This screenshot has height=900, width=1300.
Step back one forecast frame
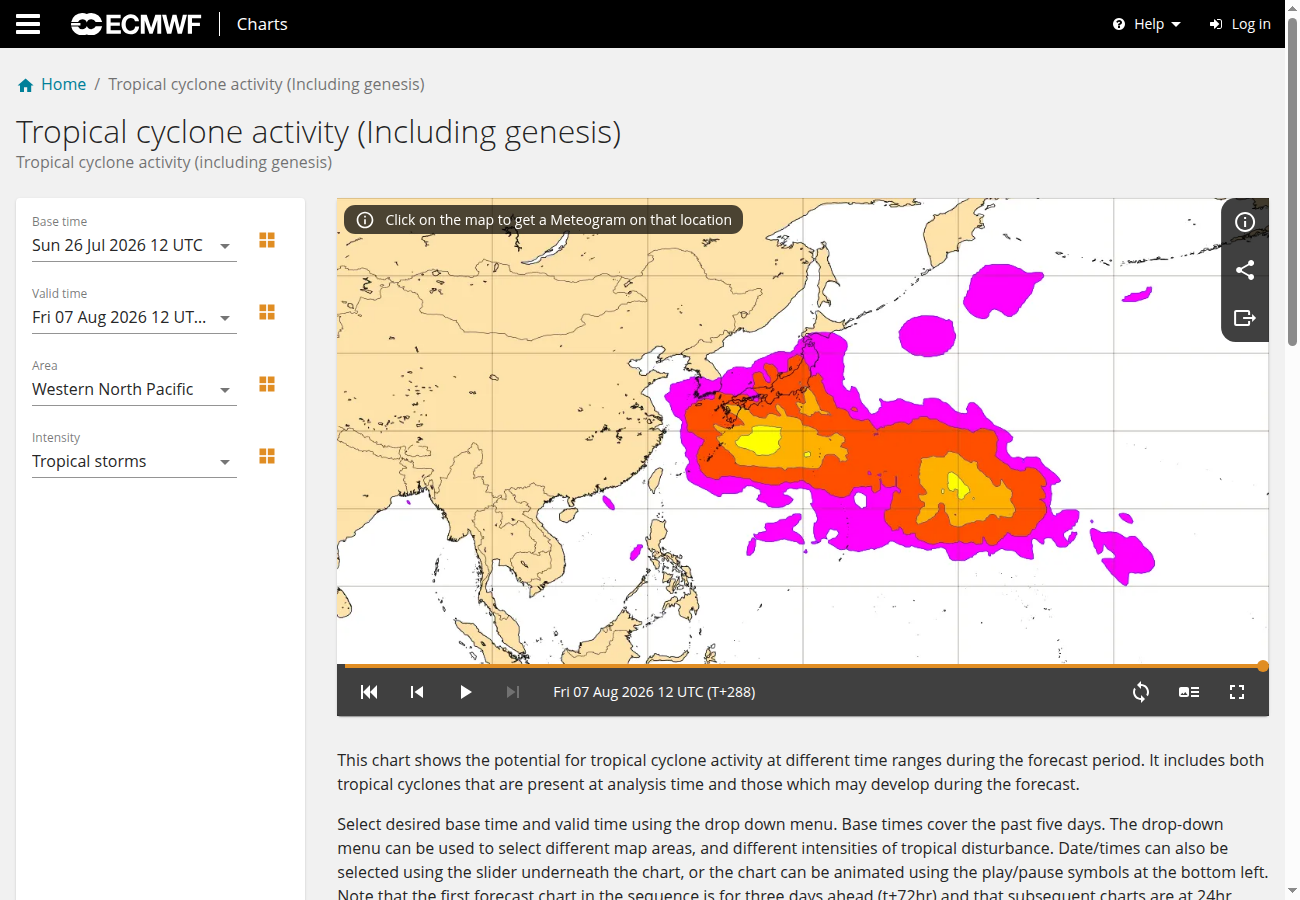coord(417,692)
